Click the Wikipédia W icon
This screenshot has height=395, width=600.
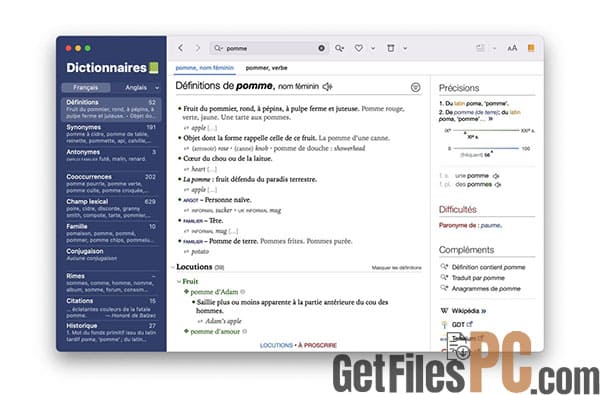(x=444, y=311)
